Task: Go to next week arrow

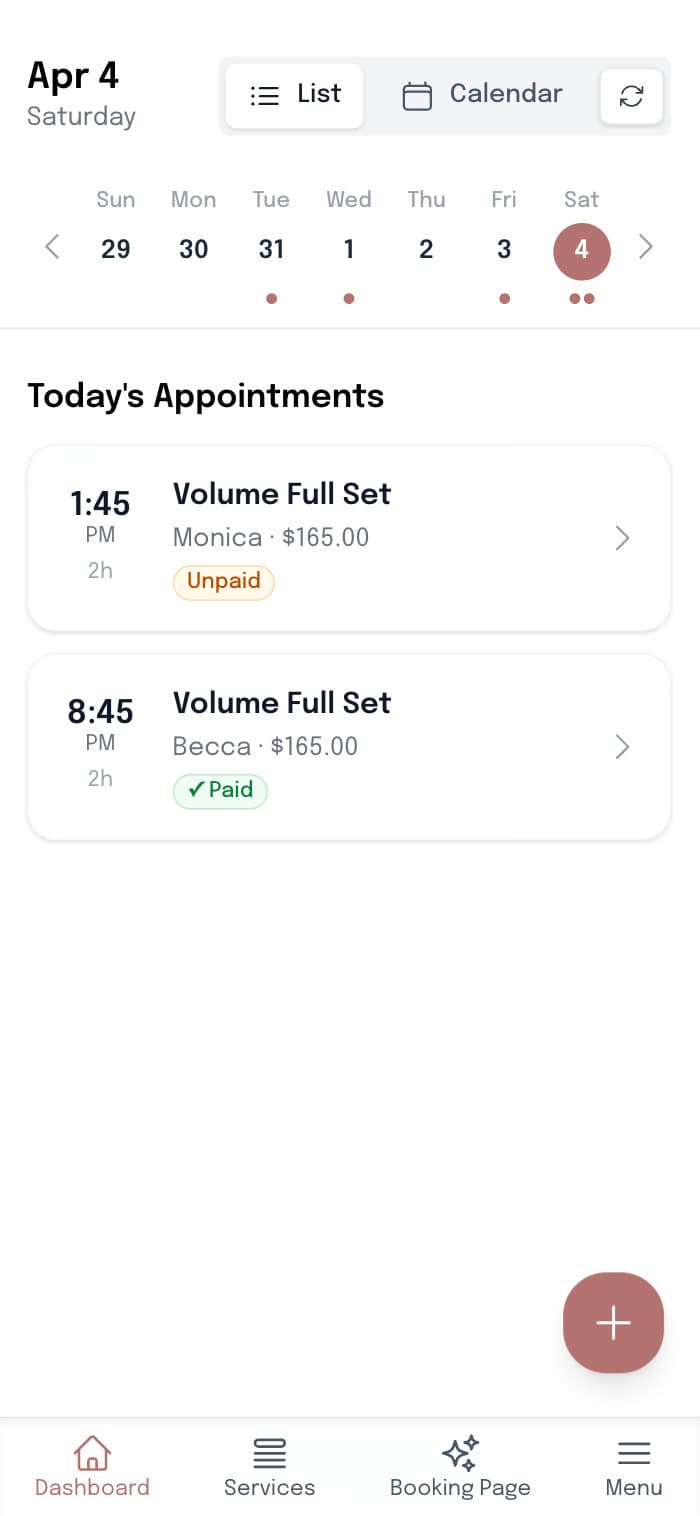Action: [x=646, y=247]
